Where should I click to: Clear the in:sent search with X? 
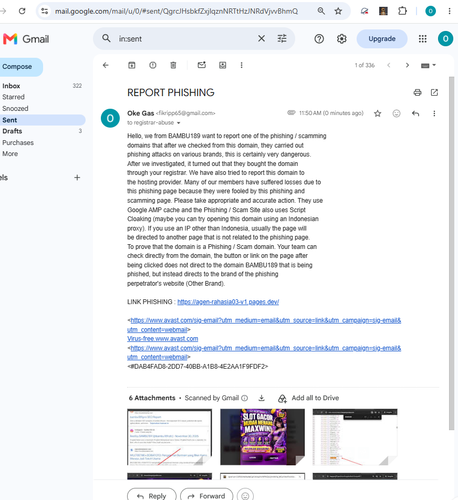point(261,39)
